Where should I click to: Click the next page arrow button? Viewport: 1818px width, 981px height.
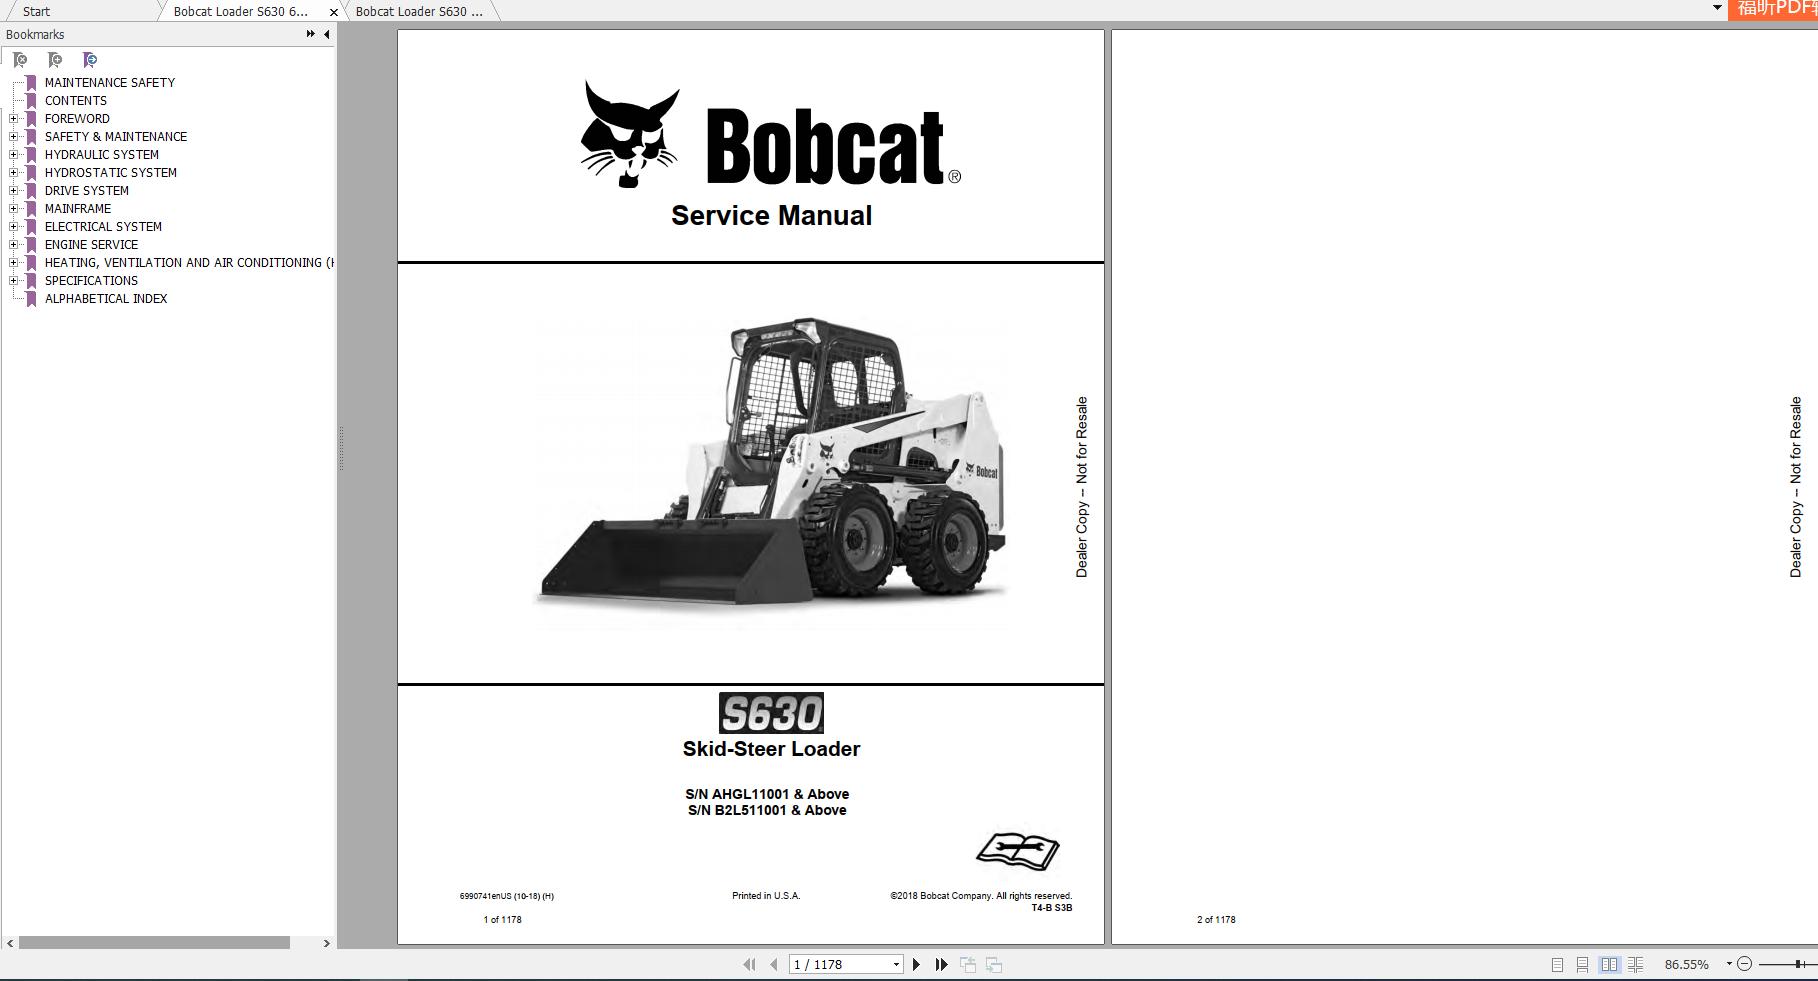917,964
